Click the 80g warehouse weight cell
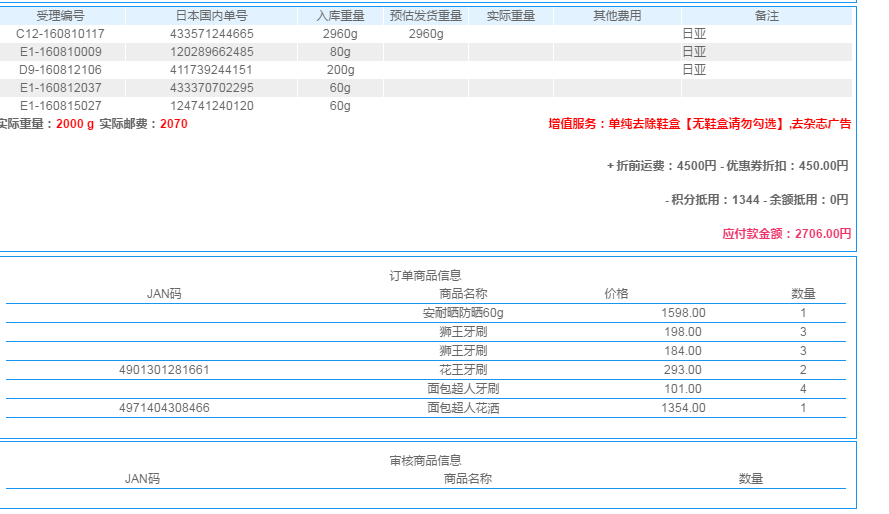Viewport: 889px width, 514px height. click(340, 52)
